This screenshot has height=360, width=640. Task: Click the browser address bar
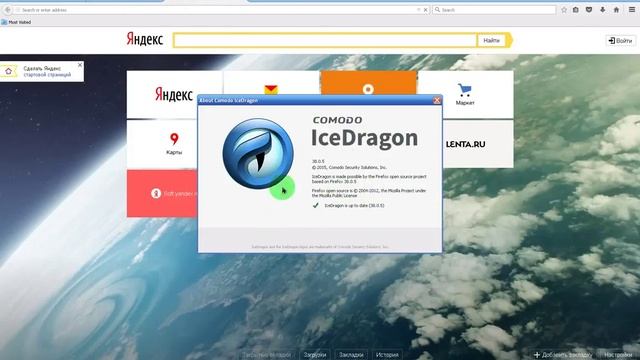216,9
